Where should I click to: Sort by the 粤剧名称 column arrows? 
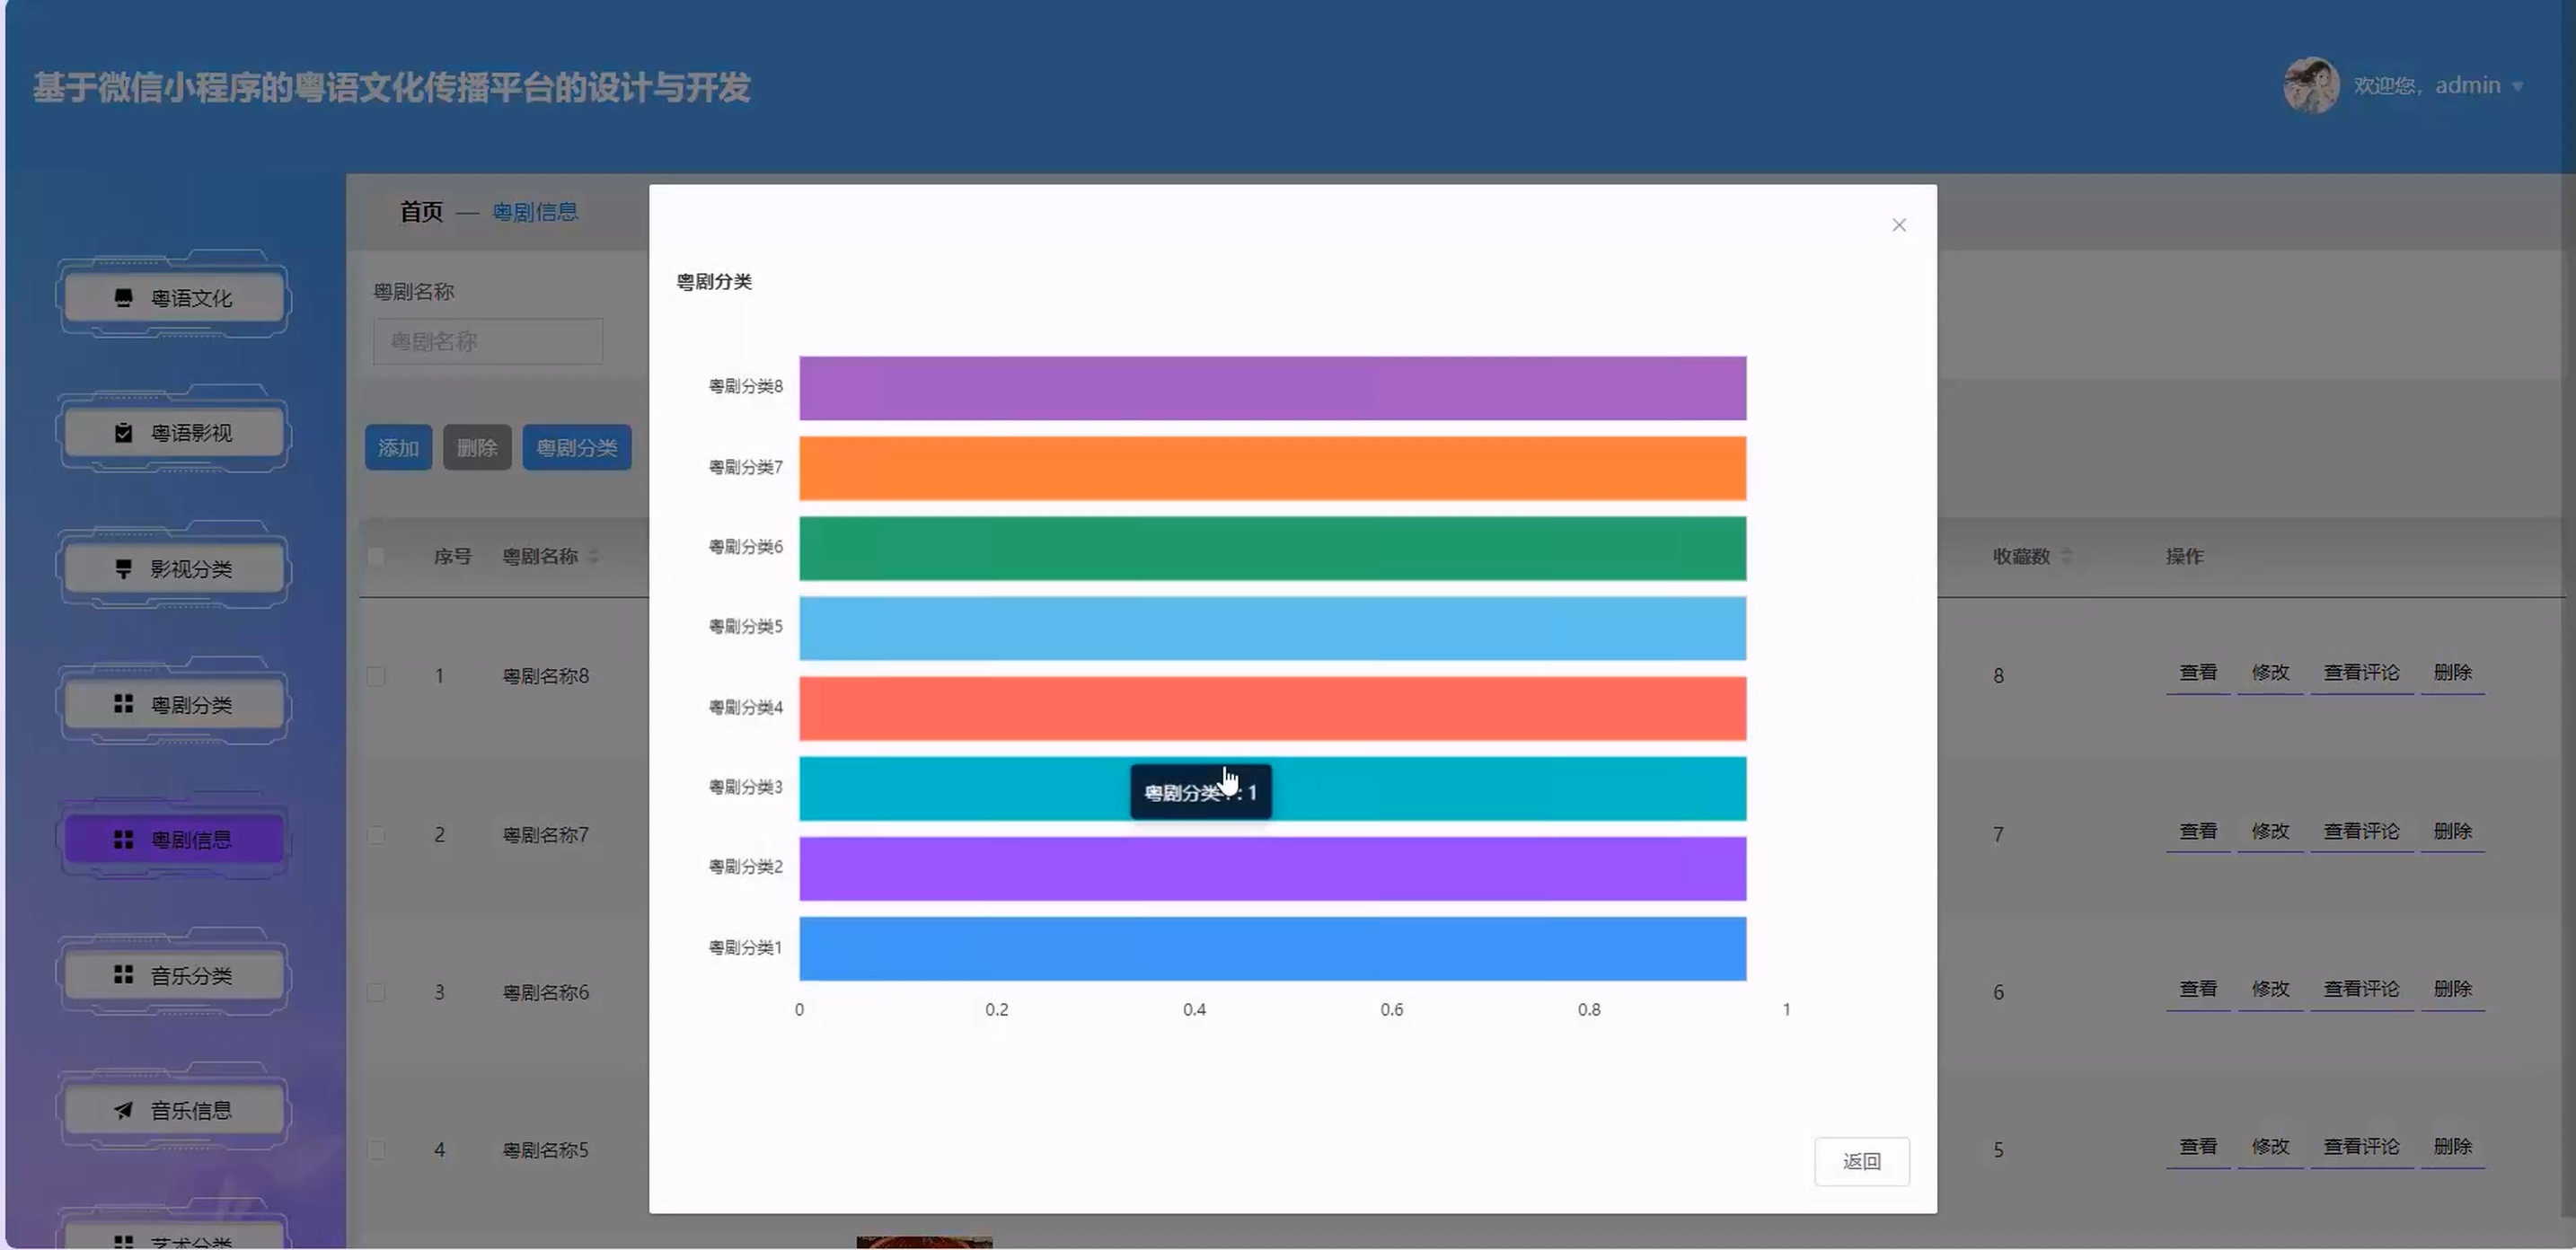(594, 556)
